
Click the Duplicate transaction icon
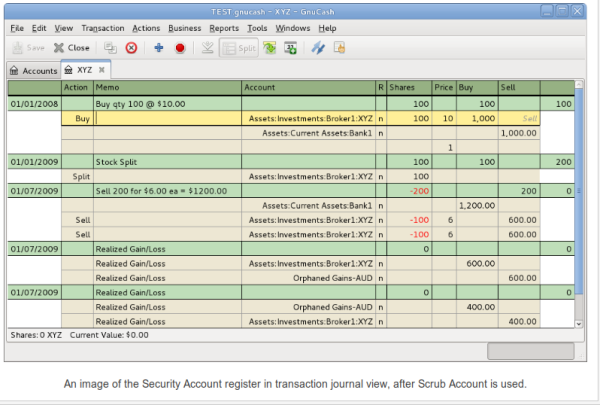point(110,48)
